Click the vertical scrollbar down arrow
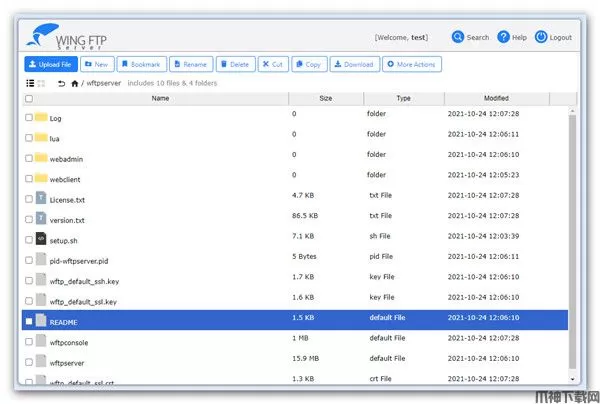This screenshot has width=600, height=404. point(572,380)
